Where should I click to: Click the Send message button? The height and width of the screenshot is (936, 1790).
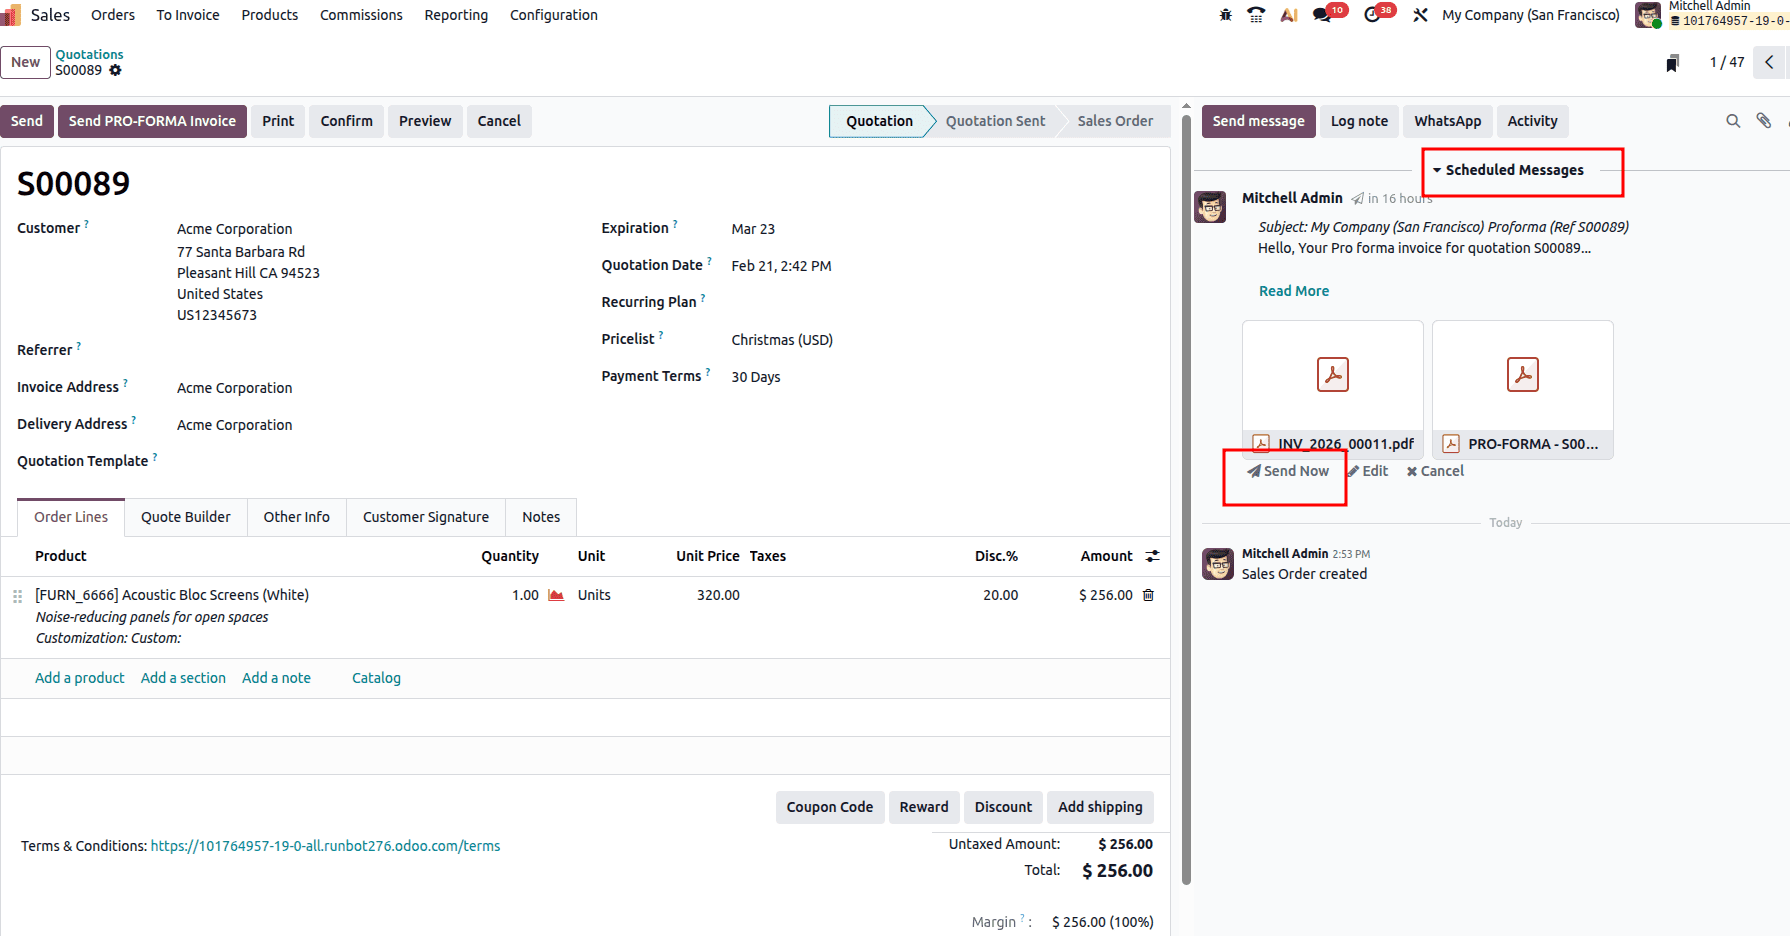(x=1259, y=121)
